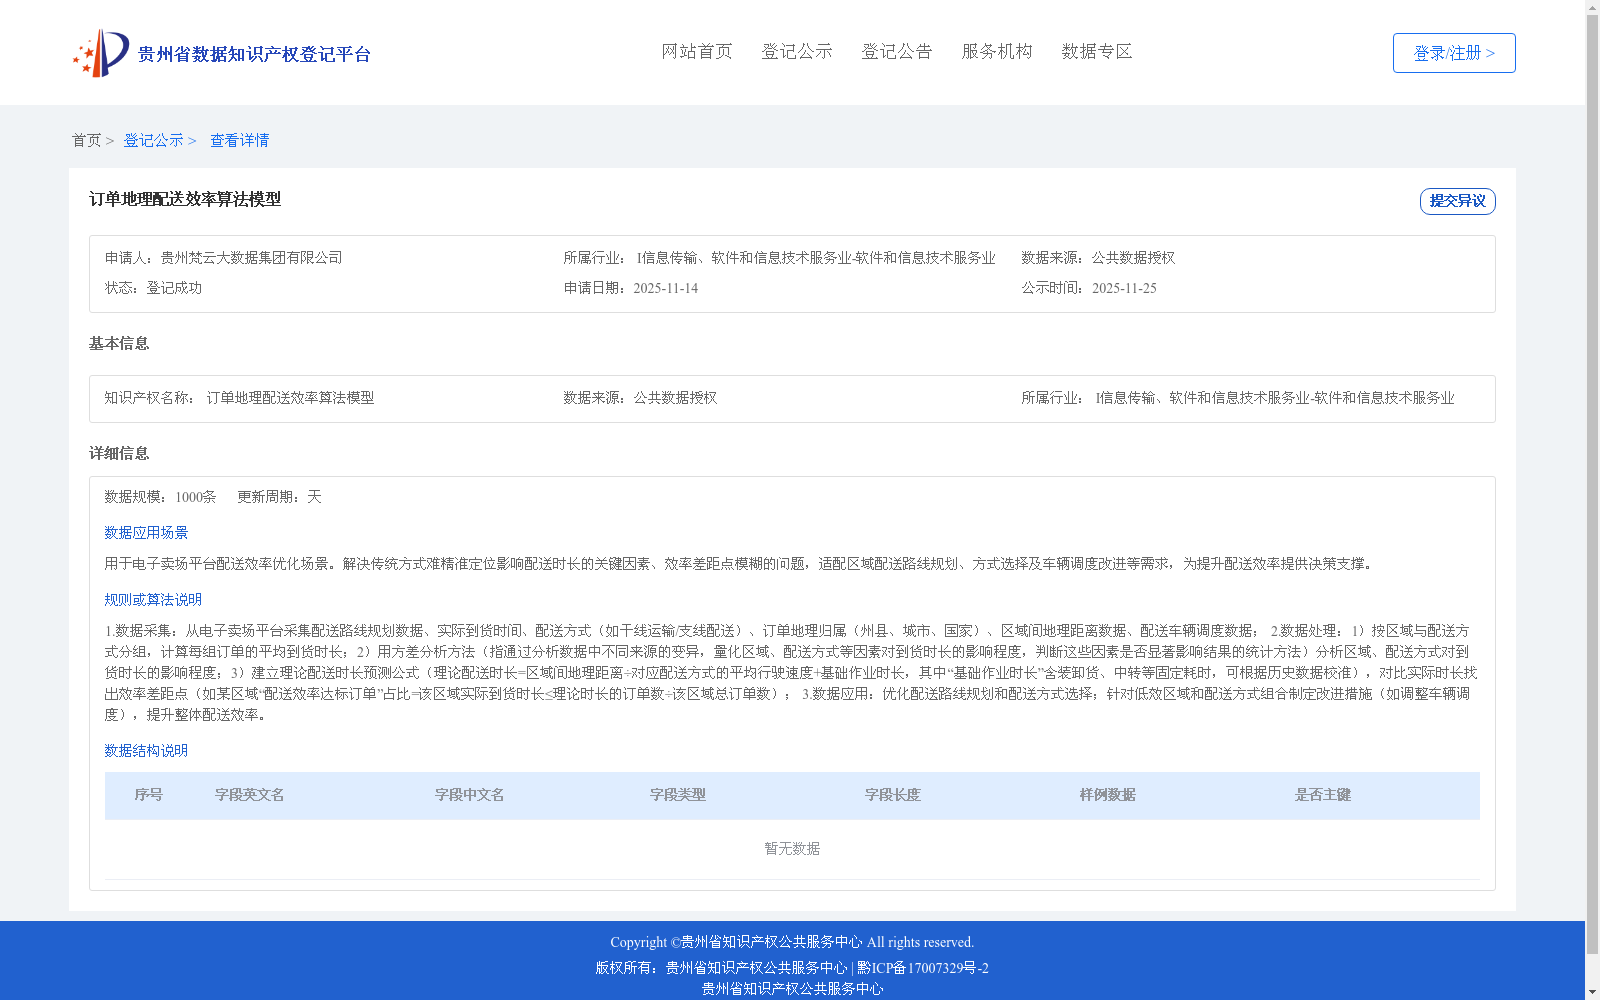This screenshot has width=1600, height=1000.
Task: Click the 暂无数据 empty table message
Action: pos(792,849)
